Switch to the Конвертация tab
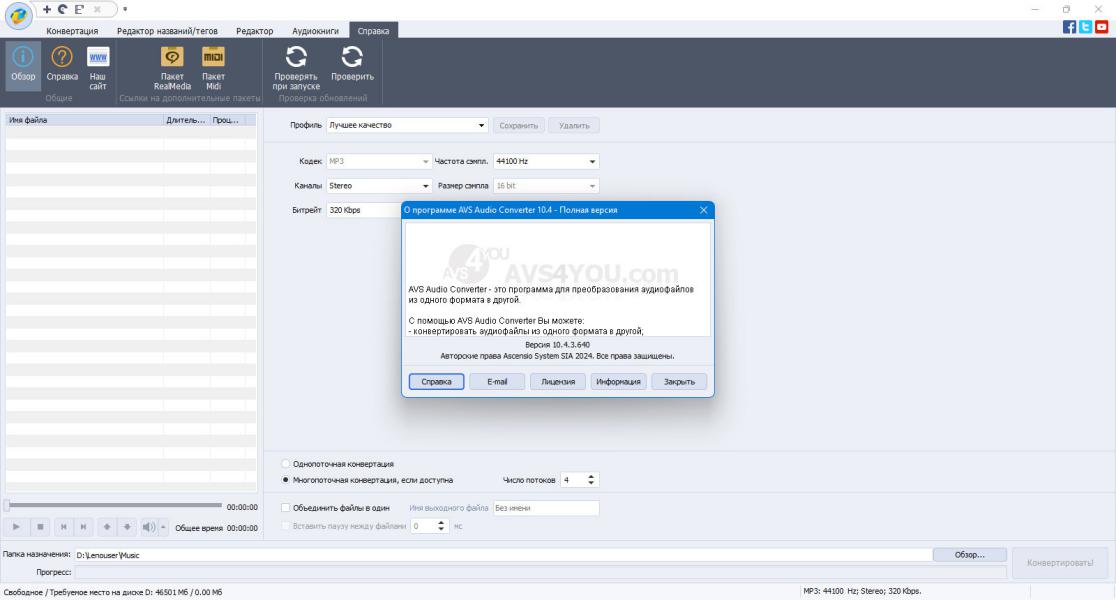This screenshot has height=600, width=1116. tap(72, 31)
